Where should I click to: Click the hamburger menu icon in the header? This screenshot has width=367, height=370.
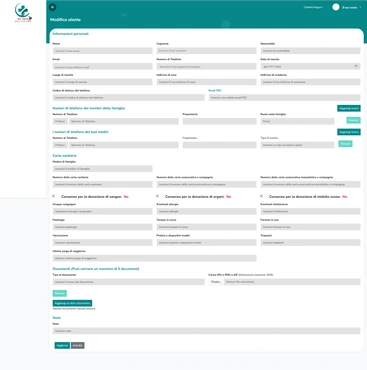coord(52,7)
